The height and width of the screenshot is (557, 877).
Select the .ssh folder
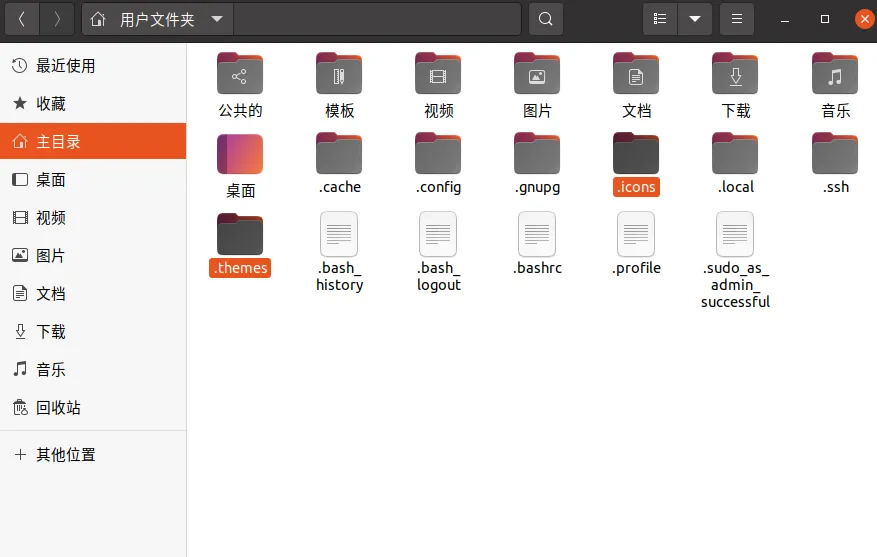(x=835, y=154)
